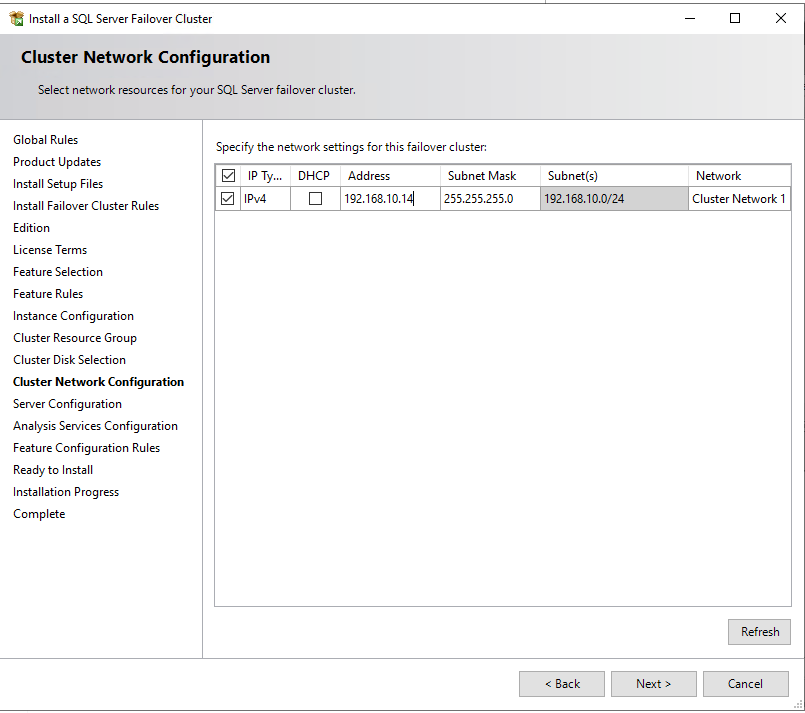Go to the Installation Progress step

coord(66,492)
